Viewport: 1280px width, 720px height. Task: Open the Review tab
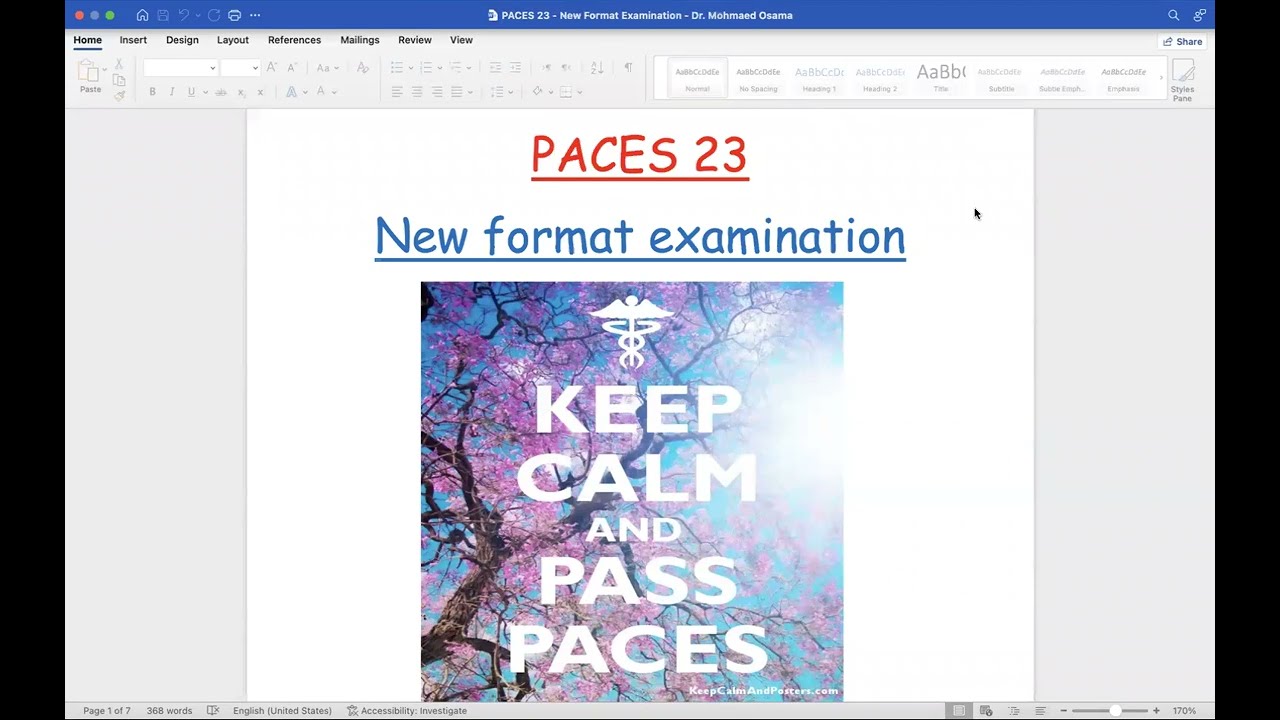point(415,40)
